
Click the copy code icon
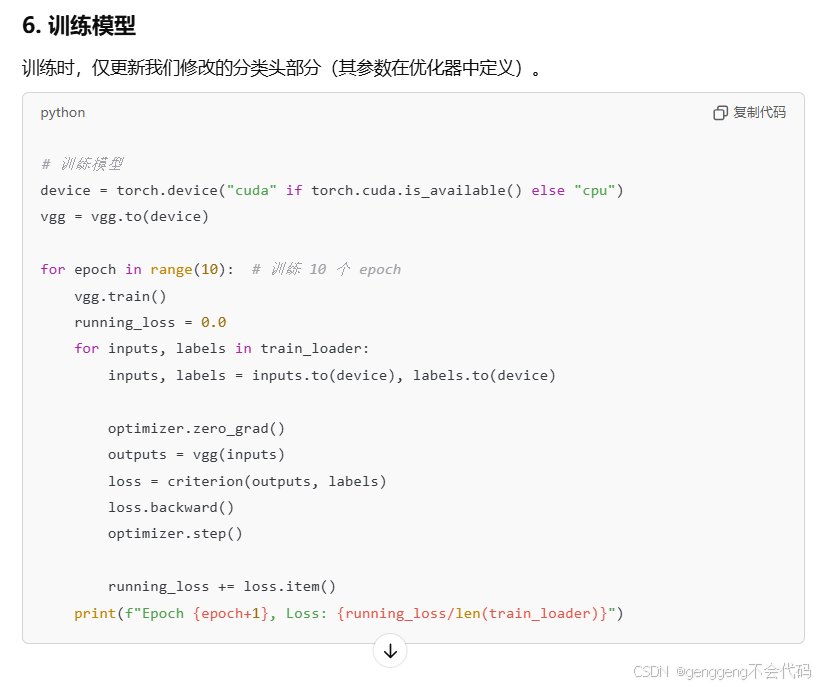point(720,113)
